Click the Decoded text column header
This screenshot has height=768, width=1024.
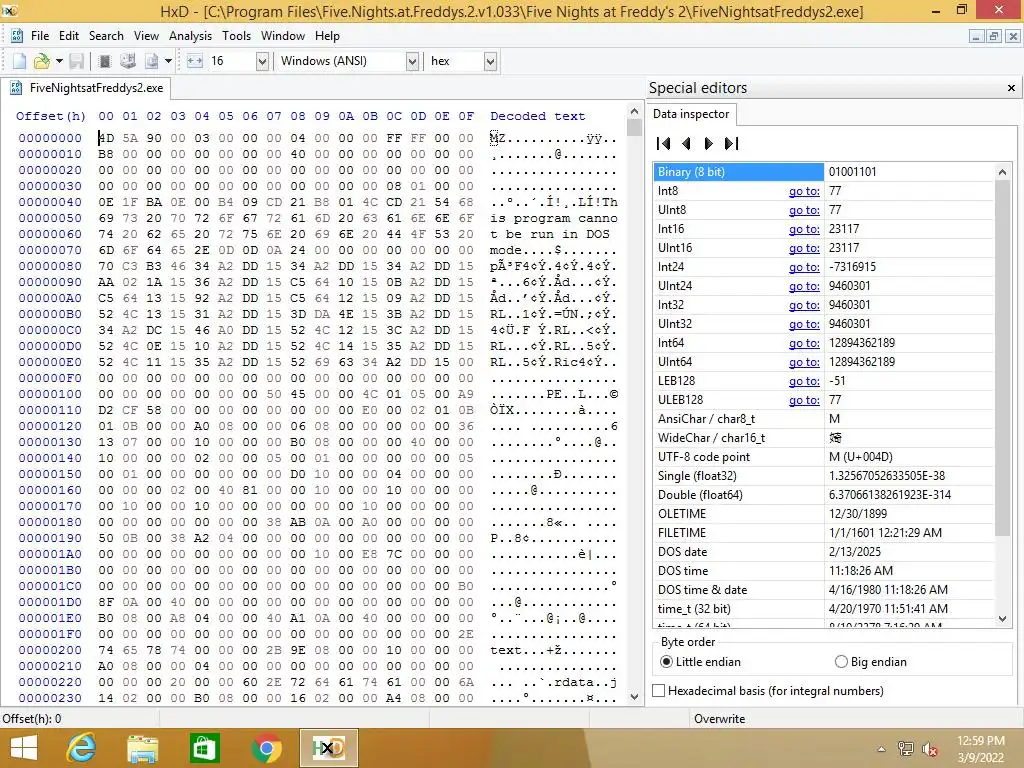coord(537,116)
